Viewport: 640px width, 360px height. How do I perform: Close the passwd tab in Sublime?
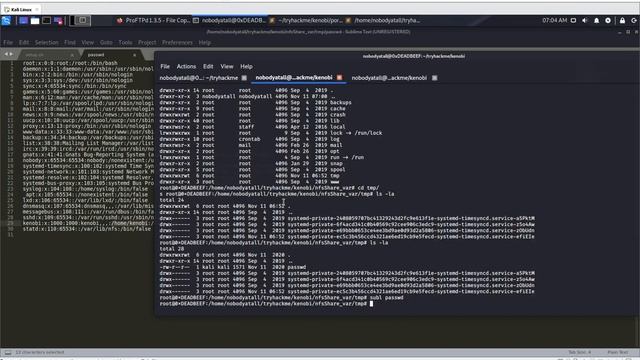[134, 55]
